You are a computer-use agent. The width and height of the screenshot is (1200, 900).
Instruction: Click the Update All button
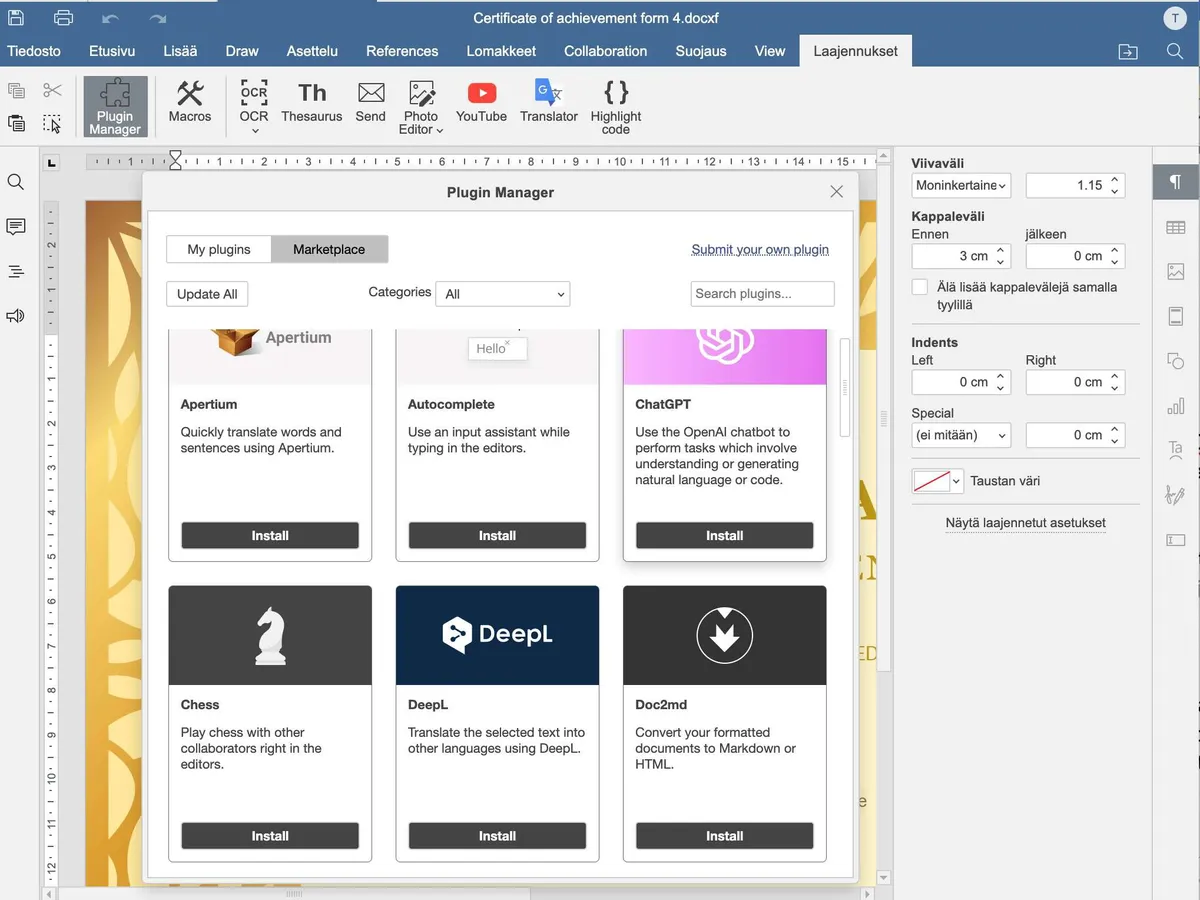click(207, 294)
